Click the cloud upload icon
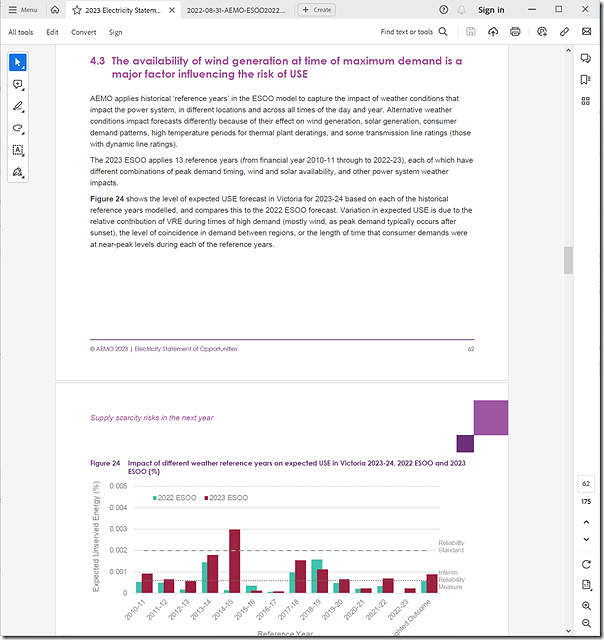Image resolution: width=604 pixels, height=640 pixels. [x=493, y=31]
